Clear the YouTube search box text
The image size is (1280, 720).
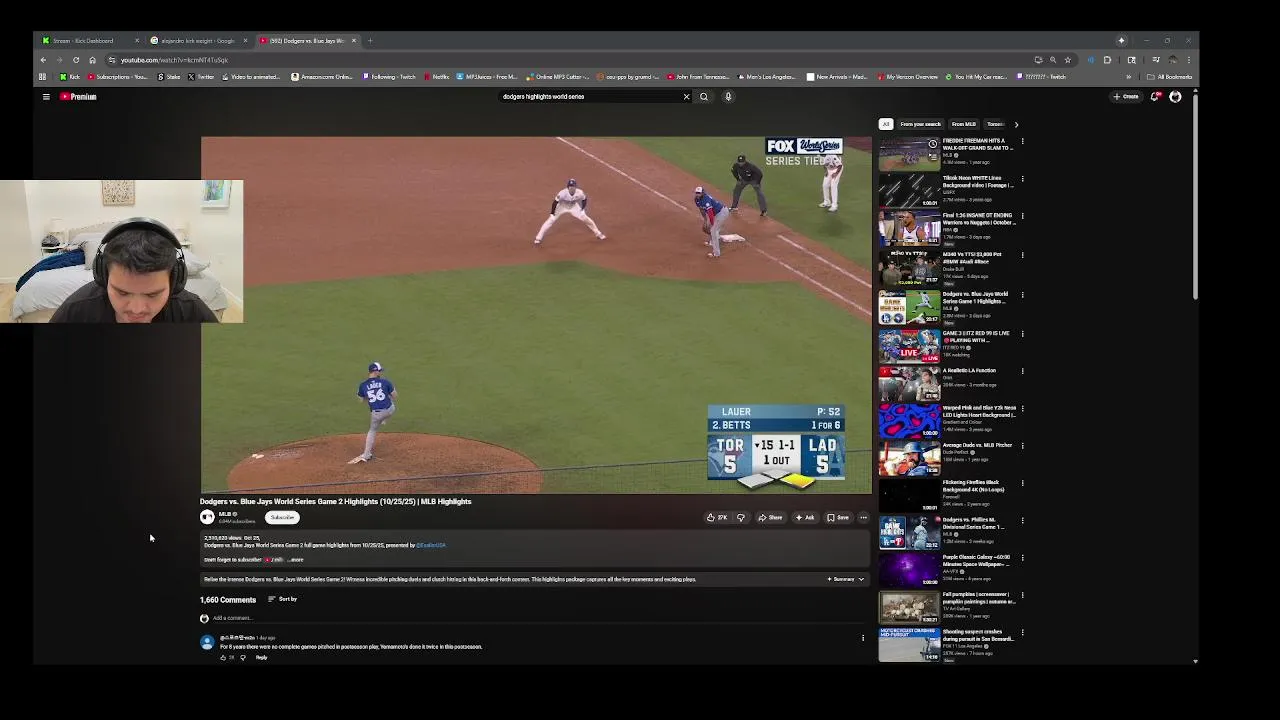tap(686, 97)
